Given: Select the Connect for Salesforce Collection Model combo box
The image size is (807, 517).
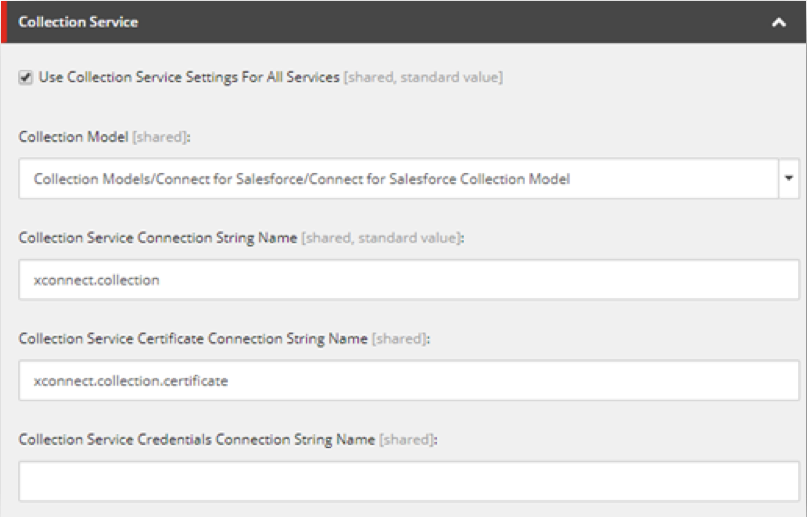Looking at the screenshot, I should click(x=398, y=179).
